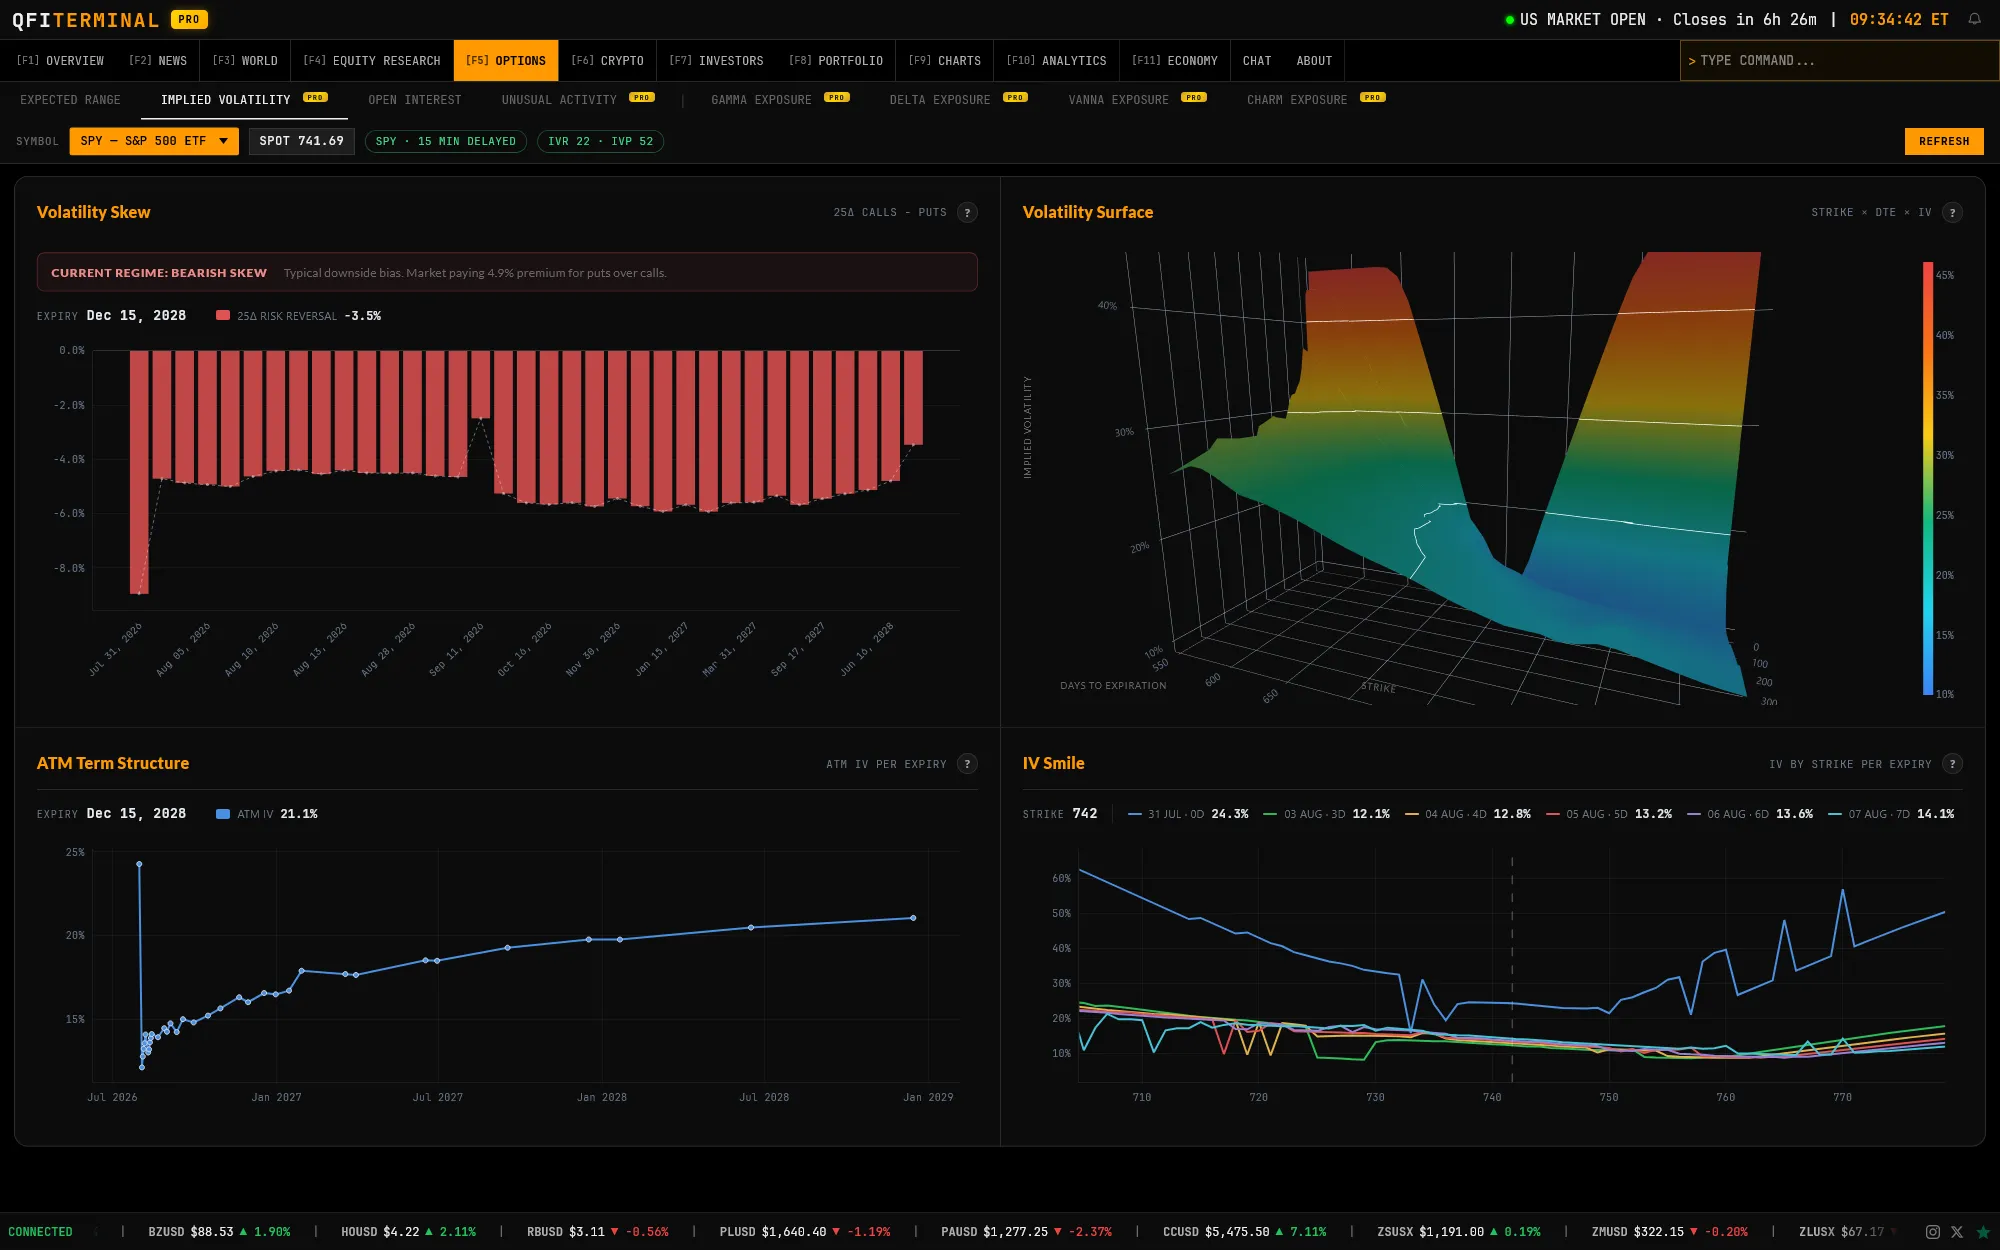2000x1251 pixels.
Task: Open the Instagram link icon
Action: pos(1933,1232)
